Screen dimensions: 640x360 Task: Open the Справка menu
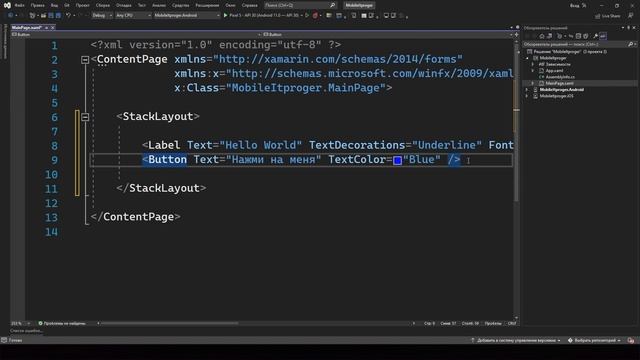(249, 5)
